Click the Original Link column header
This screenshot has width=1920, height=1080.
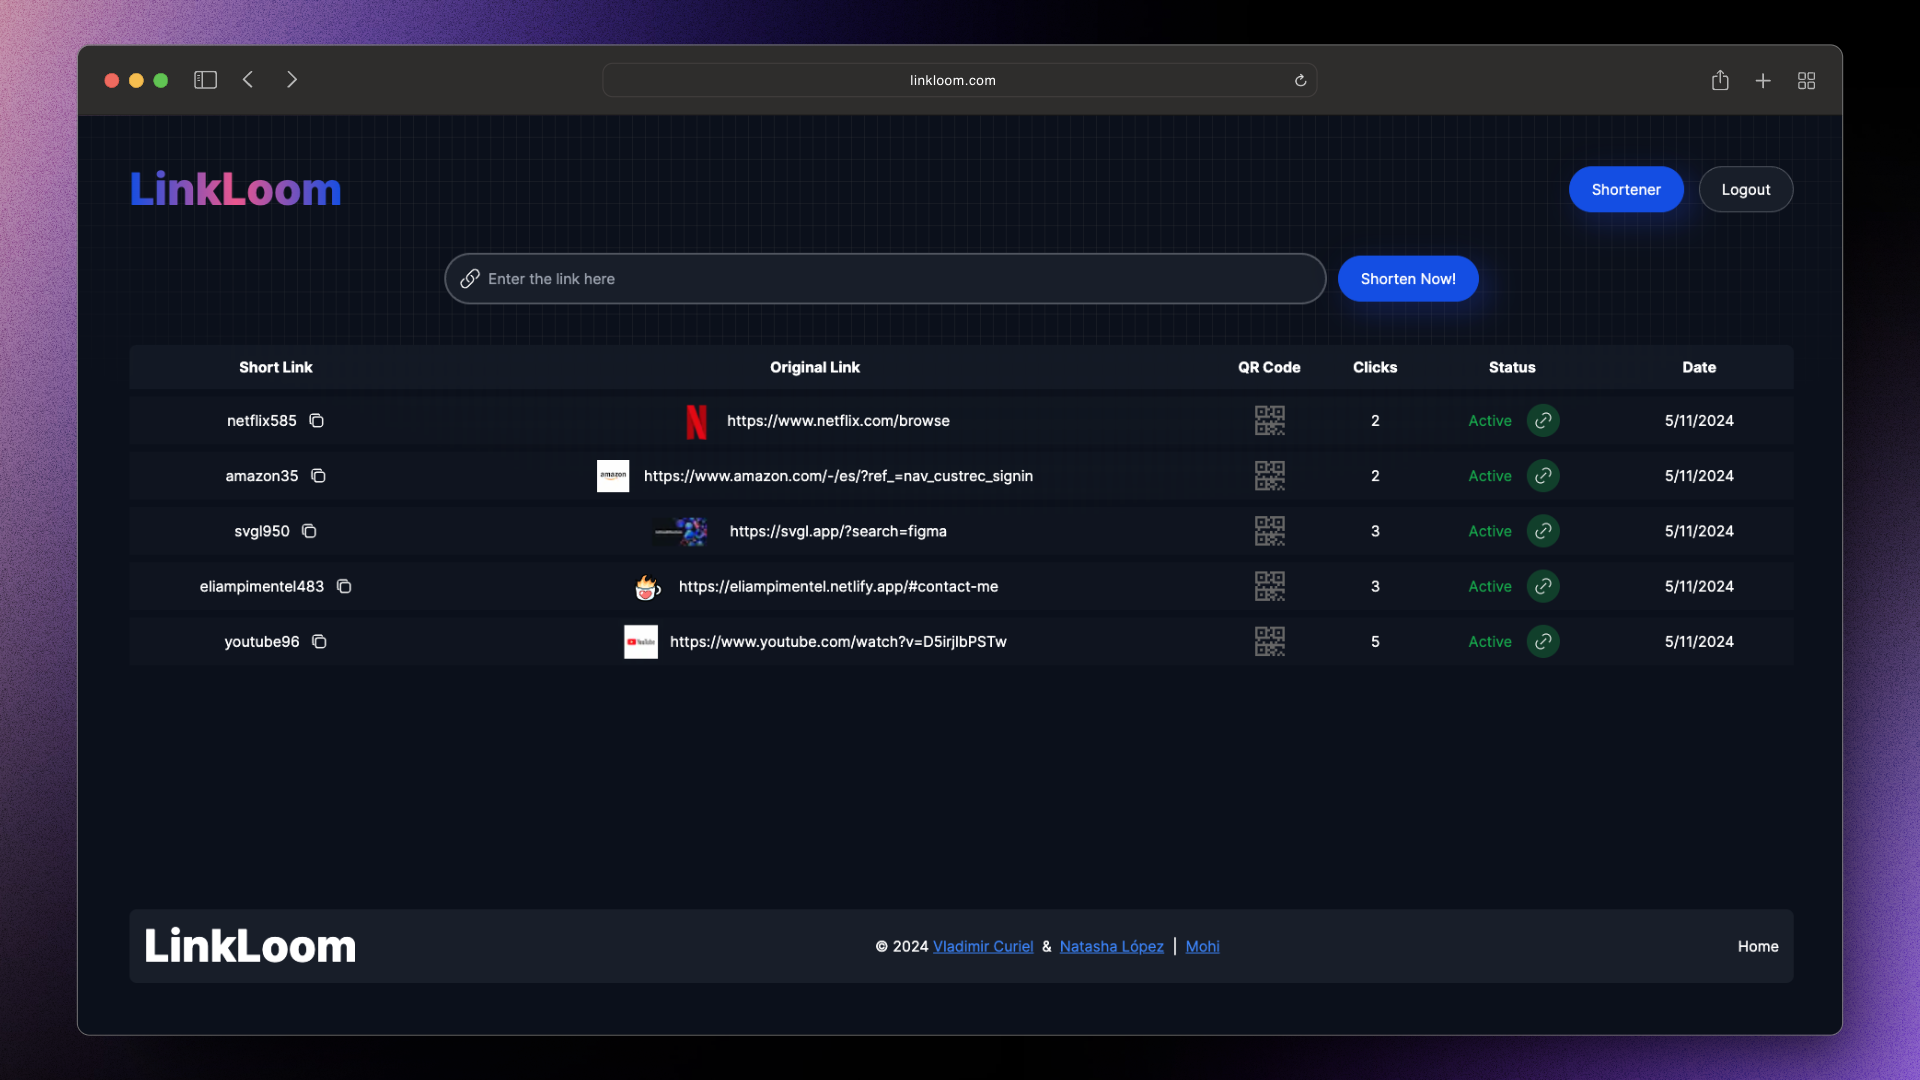(815, 367)
